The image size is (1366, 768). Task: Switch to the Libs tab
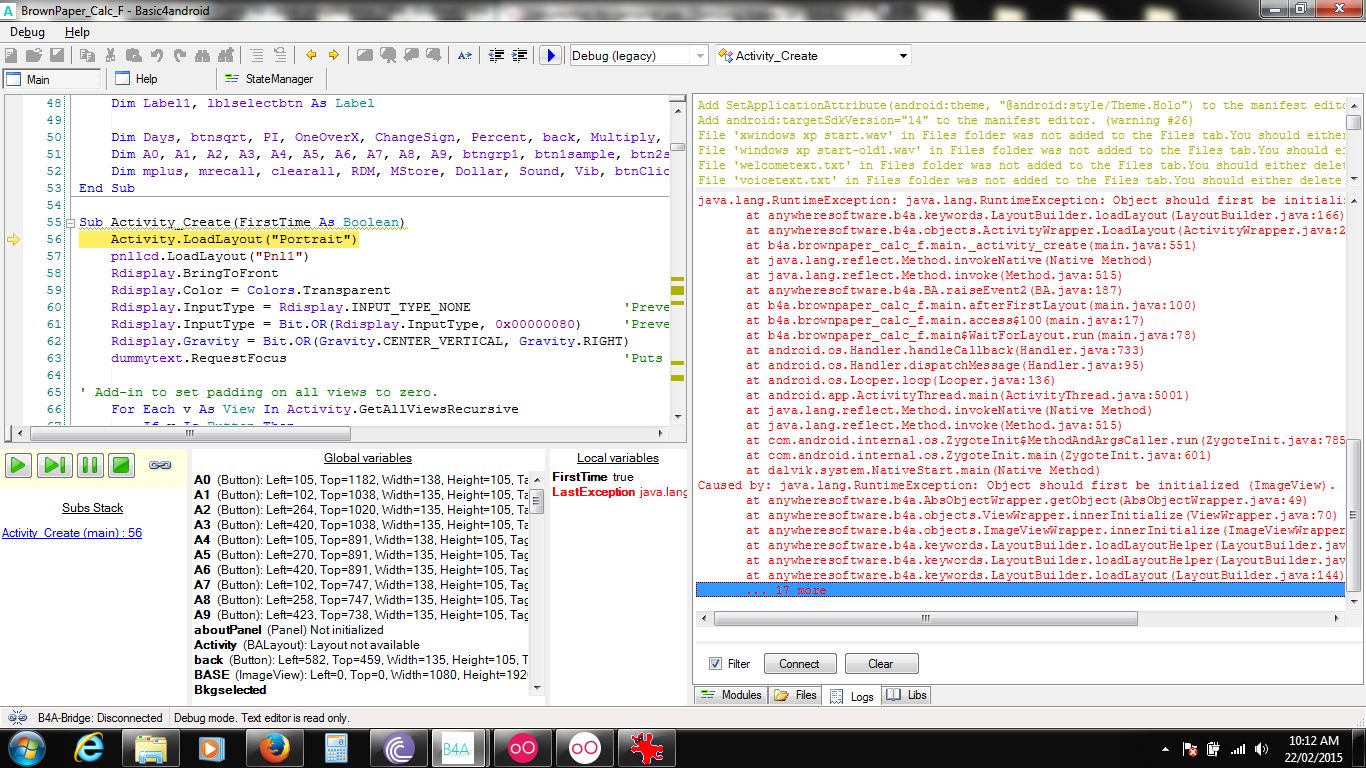[906, 696]
